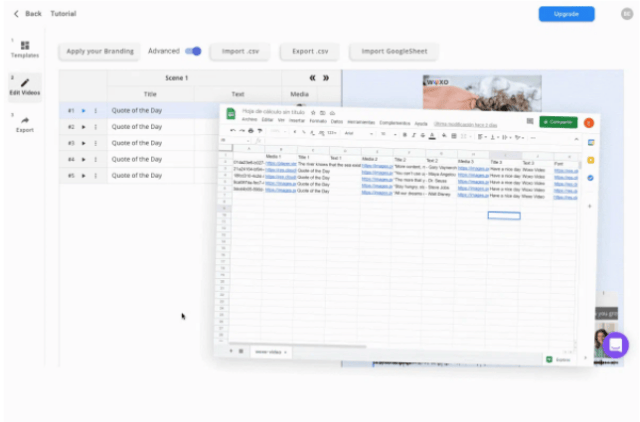The height and width of the screenshot is (422, 640).
Task: Click the Import .csv button
Action: [x=240, y=51]
